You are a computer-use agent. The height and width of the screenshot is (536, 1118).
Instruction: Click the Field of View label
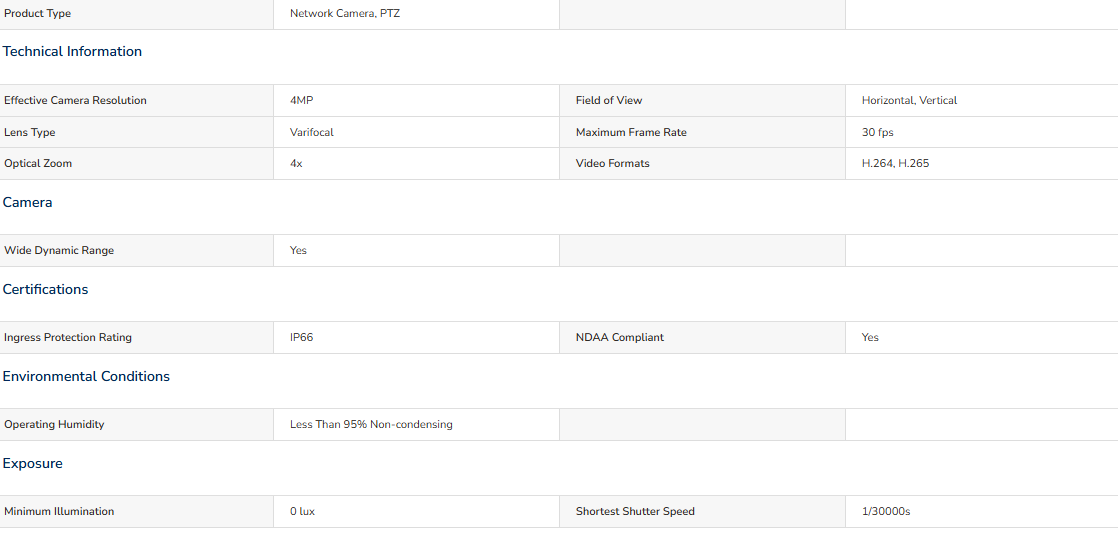[x=609, y=100]
